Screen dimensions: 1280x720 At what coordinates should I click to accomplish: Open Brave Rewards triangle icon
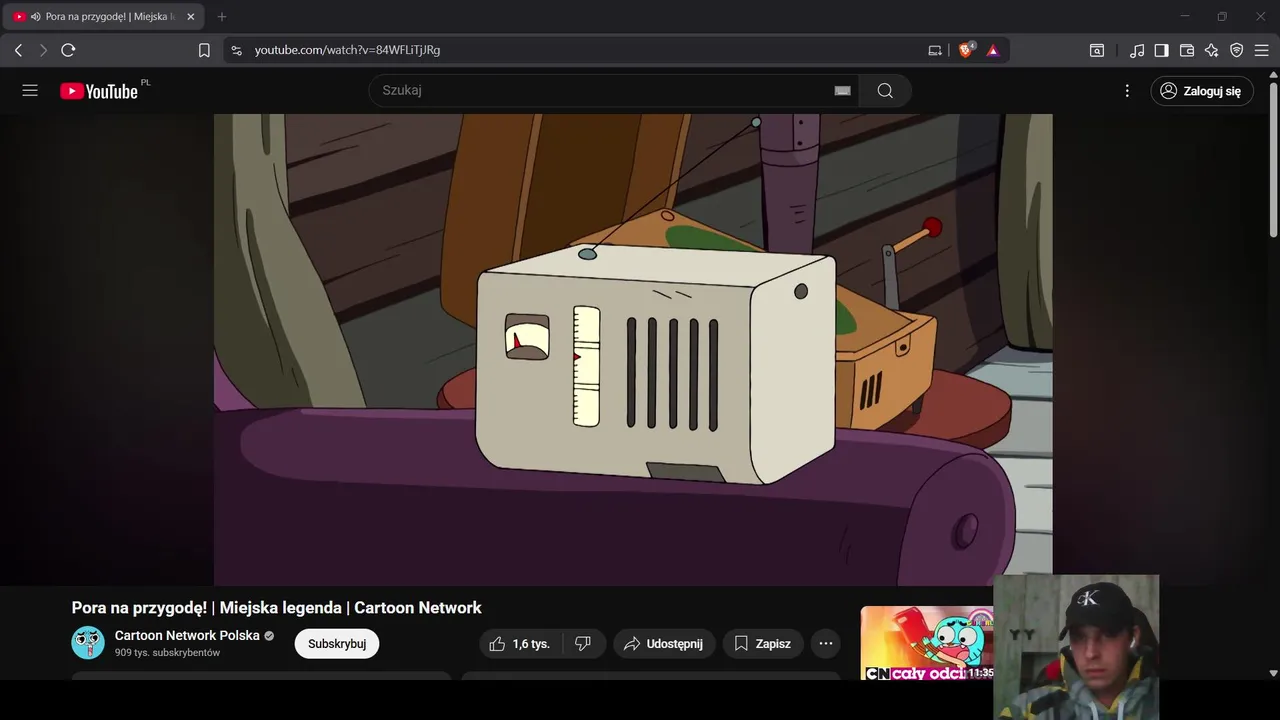993,50
